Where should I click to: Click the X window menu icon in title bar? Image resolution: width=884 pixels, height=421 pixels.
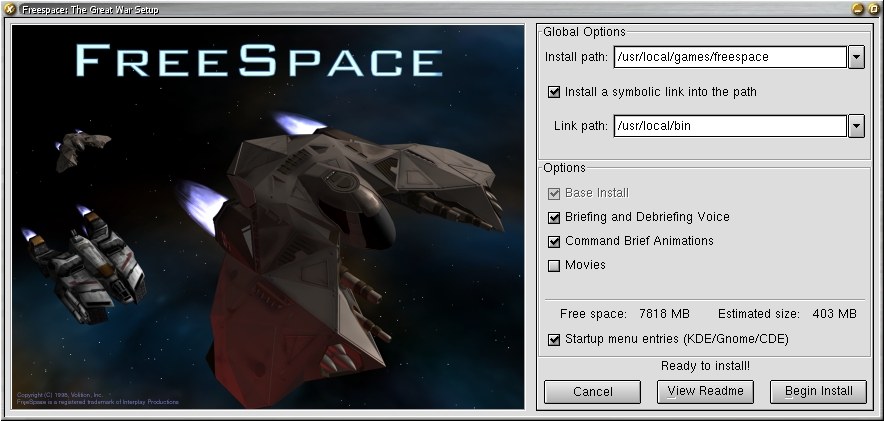(10, 9)
